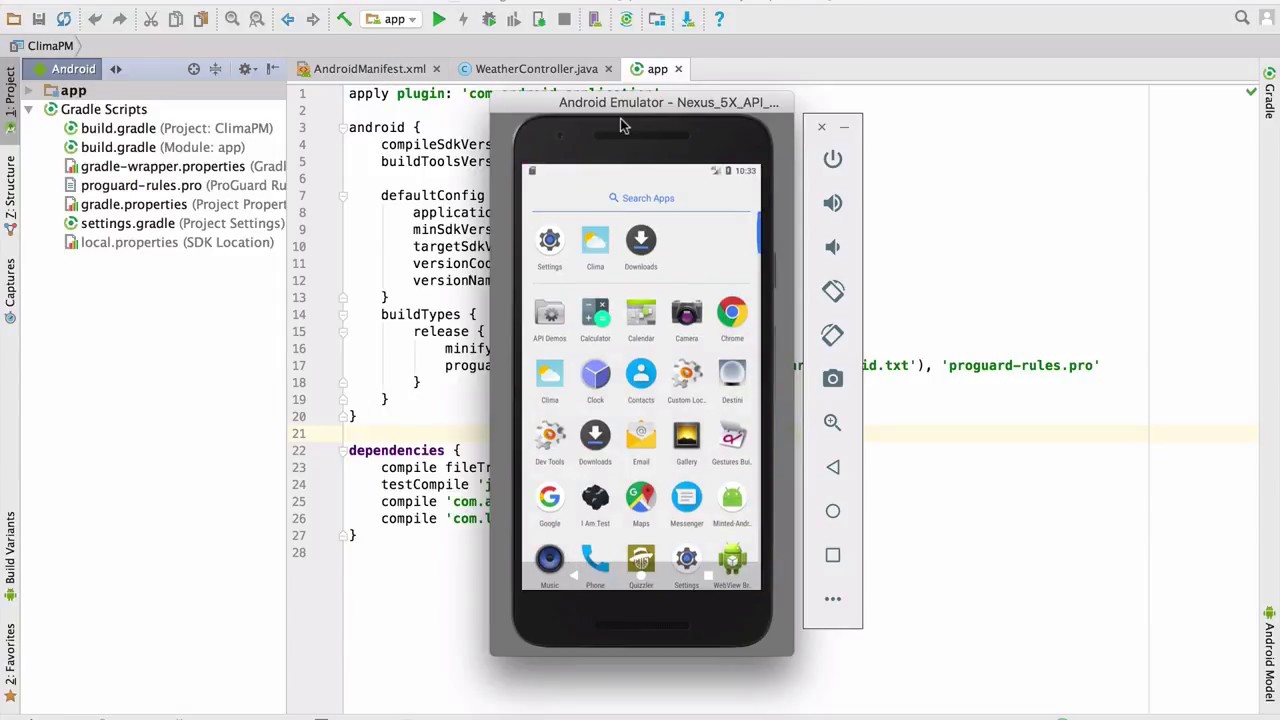1280x720 pixels.
Task: Select local.properties (SDK Location)
Action: coord(168,242)
